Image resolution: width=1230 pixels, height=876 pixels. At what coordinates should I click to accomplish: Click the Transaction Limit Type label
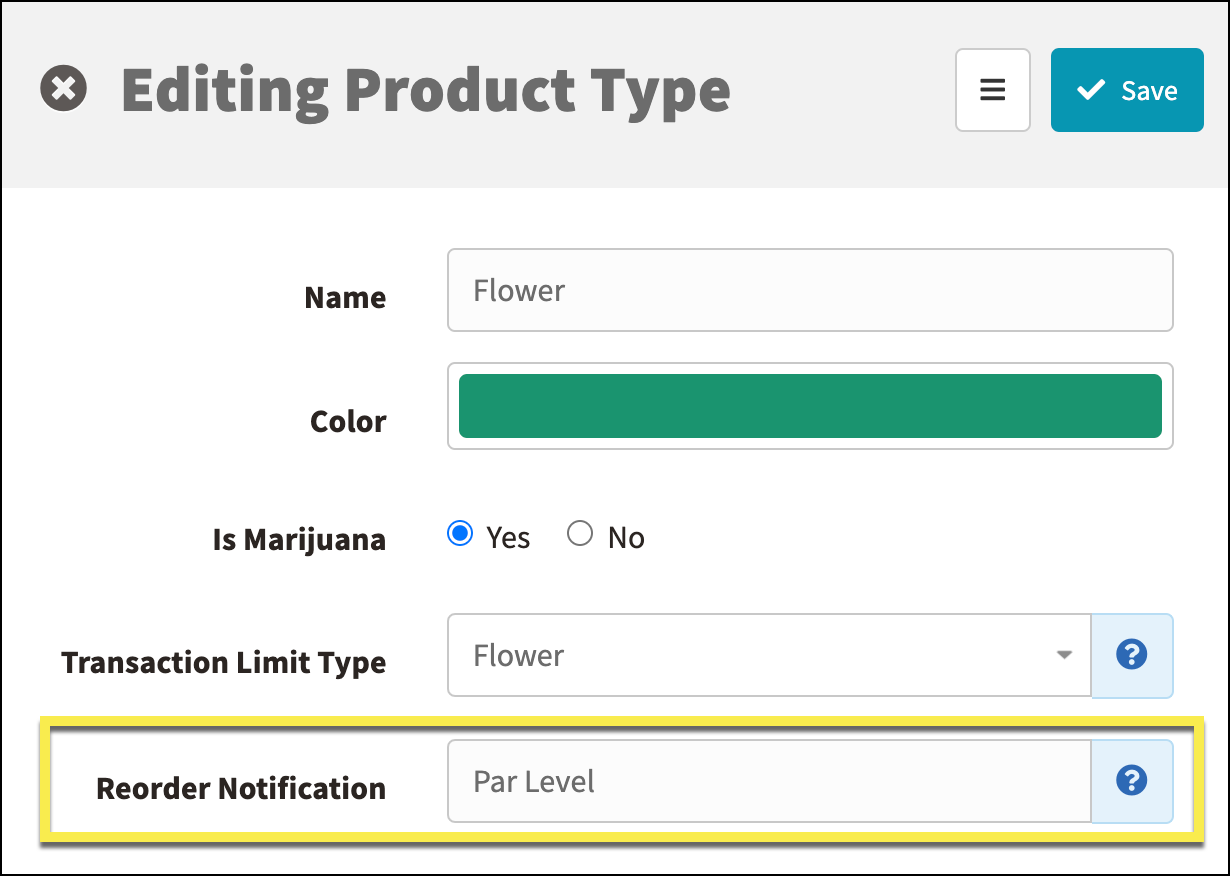[224, 663]
